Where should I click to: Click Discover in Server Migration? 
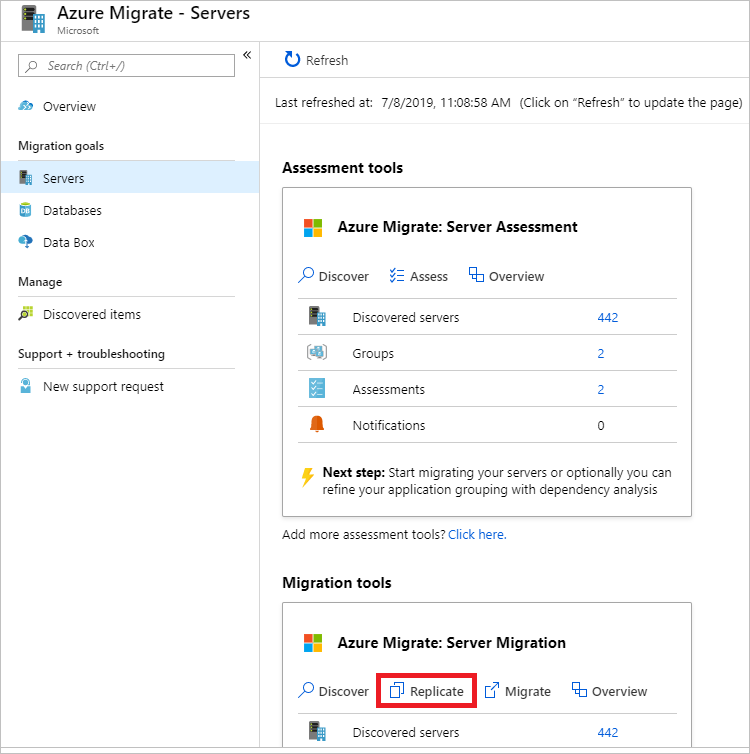tap(333, 691)
